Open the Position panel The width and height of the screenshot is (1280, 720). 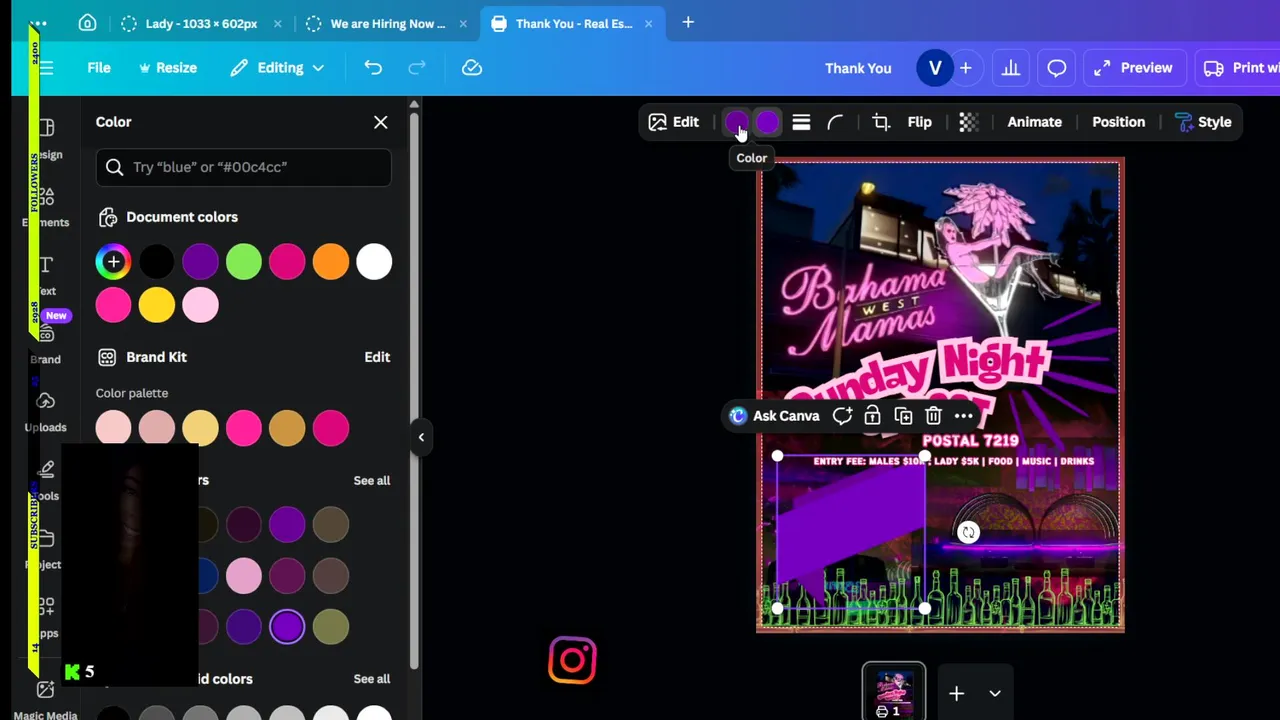point(1119,122)
